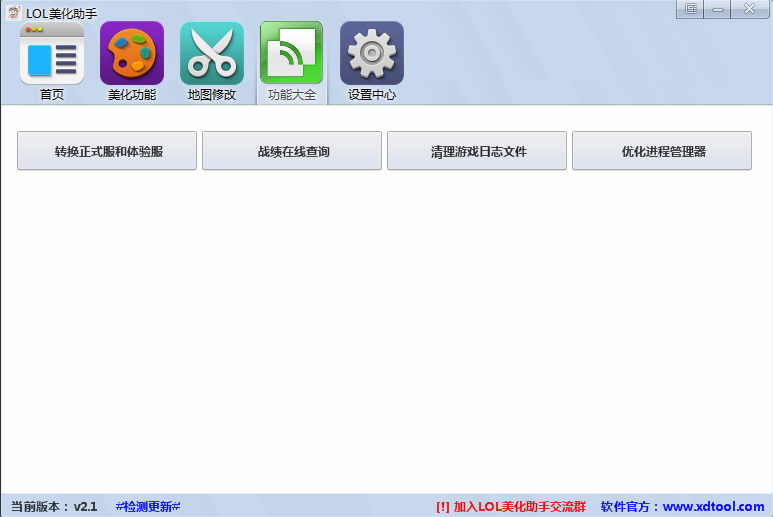Open www.xdtool.com official site link

point(713,507)
